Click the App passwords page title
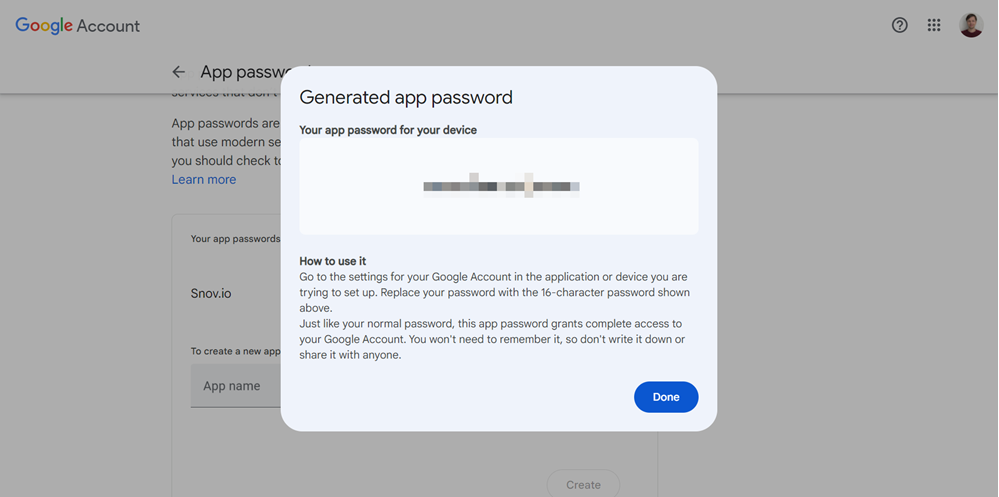999x497 pixels. point(241,72)
